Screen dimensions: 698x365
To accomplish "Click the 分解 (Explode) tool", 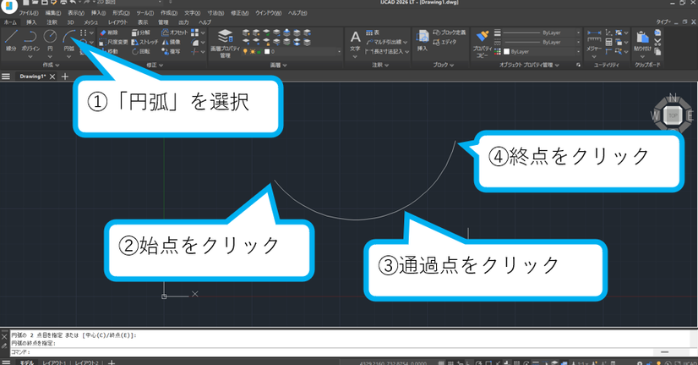I will coord(141,33).
